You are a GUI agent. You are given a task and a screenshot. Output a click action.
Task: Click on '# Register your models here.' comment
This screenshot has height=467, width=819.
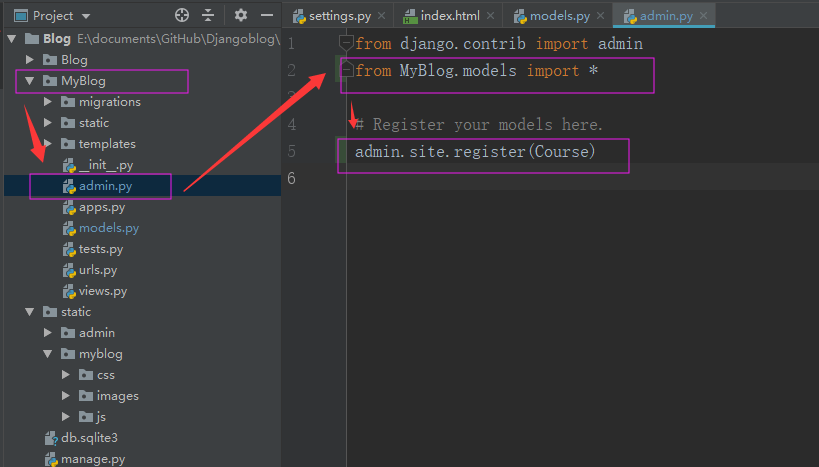(x=479, y=124)
